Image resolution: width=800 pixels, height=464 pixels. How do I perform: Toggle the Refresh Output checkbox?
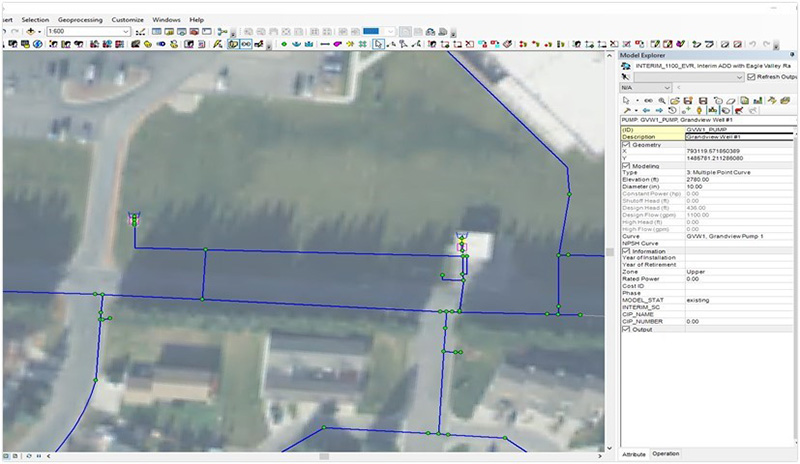(751, 77)
